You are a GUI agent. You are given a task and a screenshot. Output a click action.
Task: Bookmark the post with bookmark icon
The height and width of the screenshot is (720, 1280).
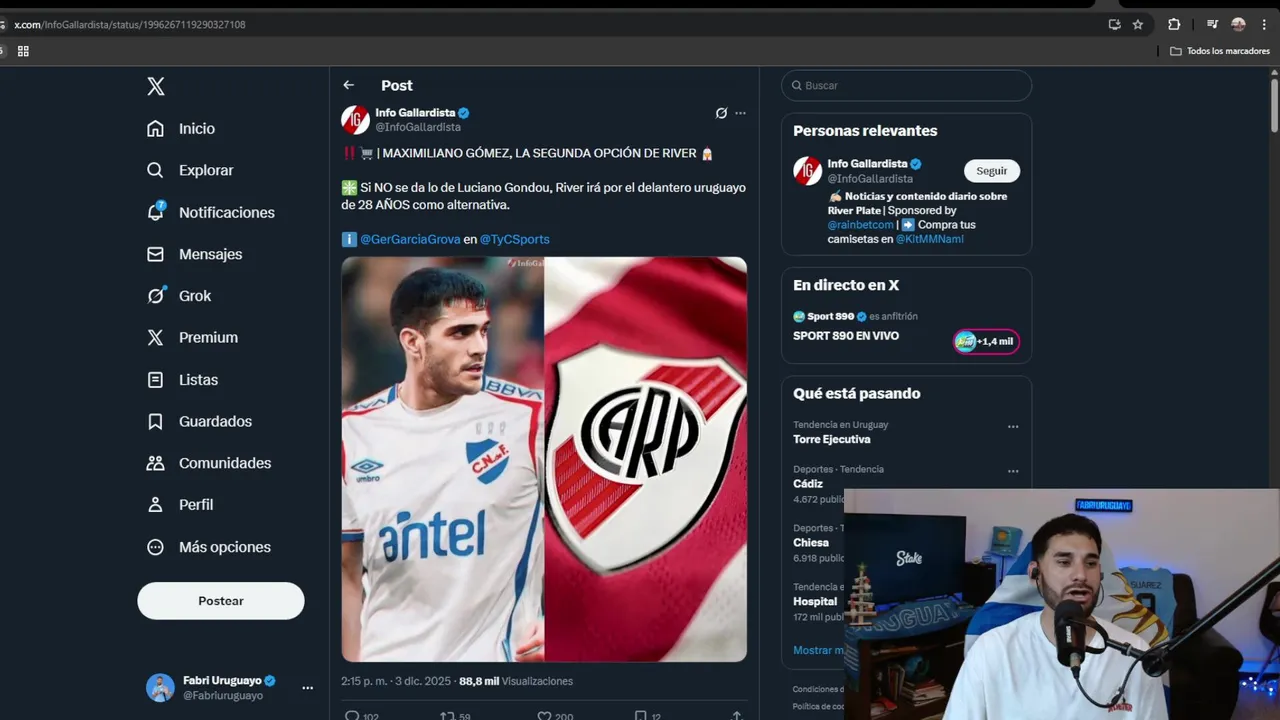[641, 716]
